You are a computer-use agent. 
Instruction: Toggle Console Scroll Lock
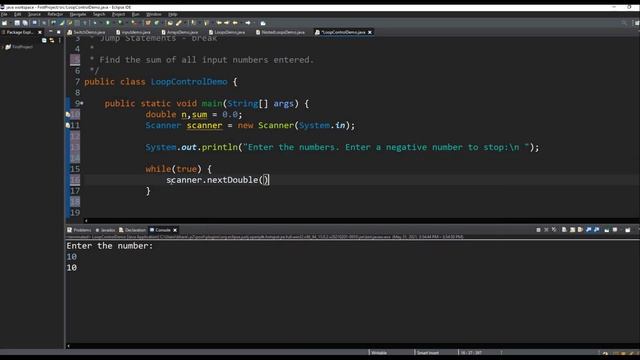(572, 230)
